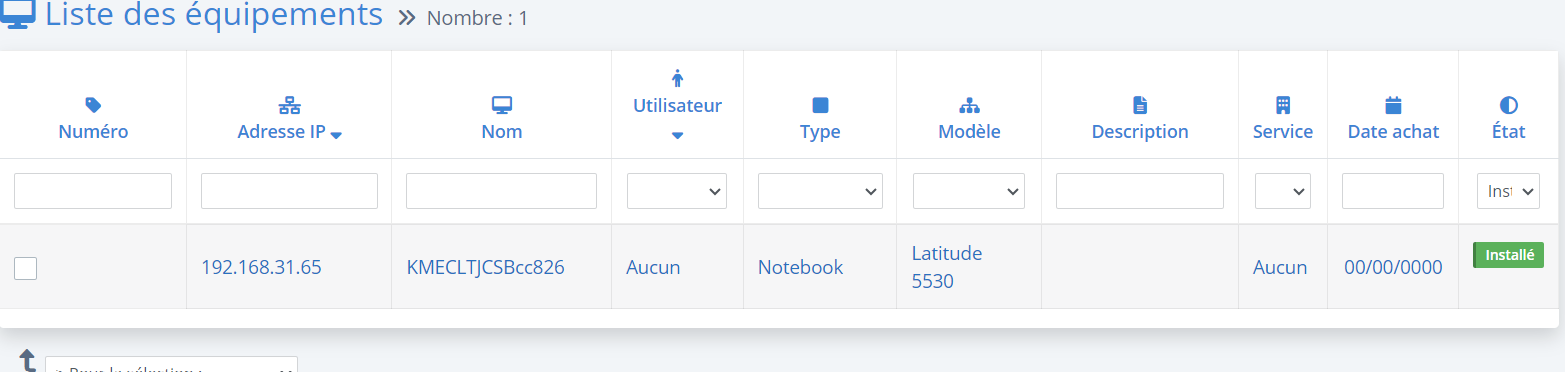This screenshot has height=372, width=1565.
Task: Open equipment link KMECLTJCSBcc826
Action: pyautogui.click(x=486, y=267)
